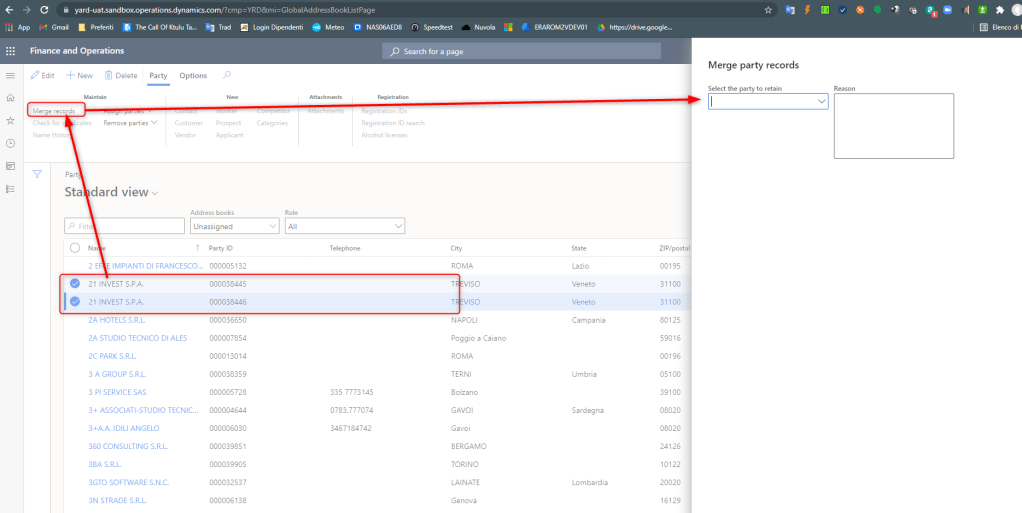
Task: Uncheck row with Party ID 000038445
Action: pyautogui.click(x=75, y=284)
